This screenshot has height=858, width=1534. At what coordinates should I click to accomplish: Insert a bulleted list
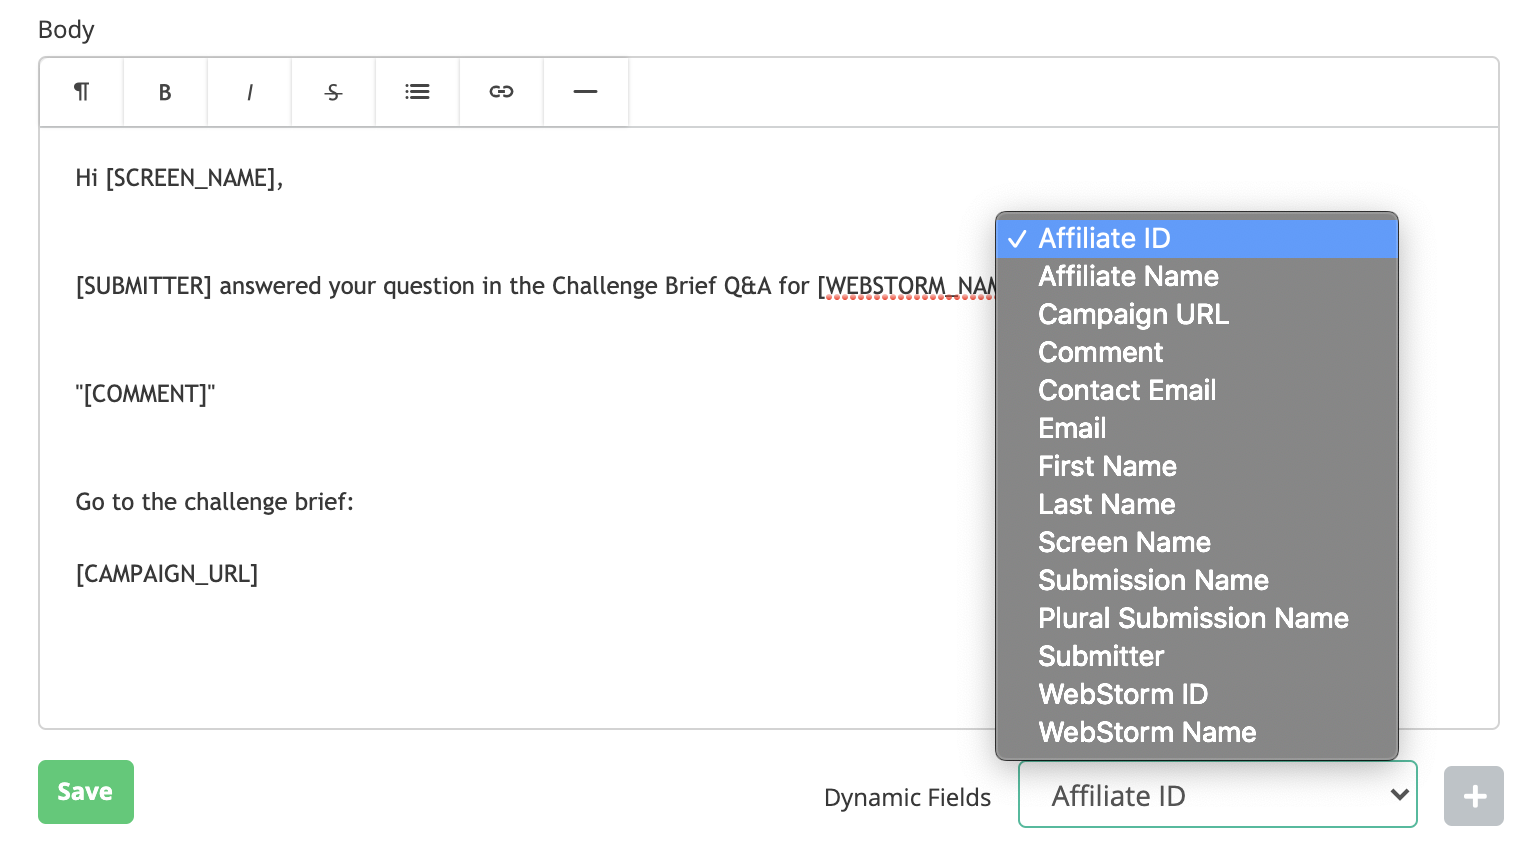[x=417, y=92]
